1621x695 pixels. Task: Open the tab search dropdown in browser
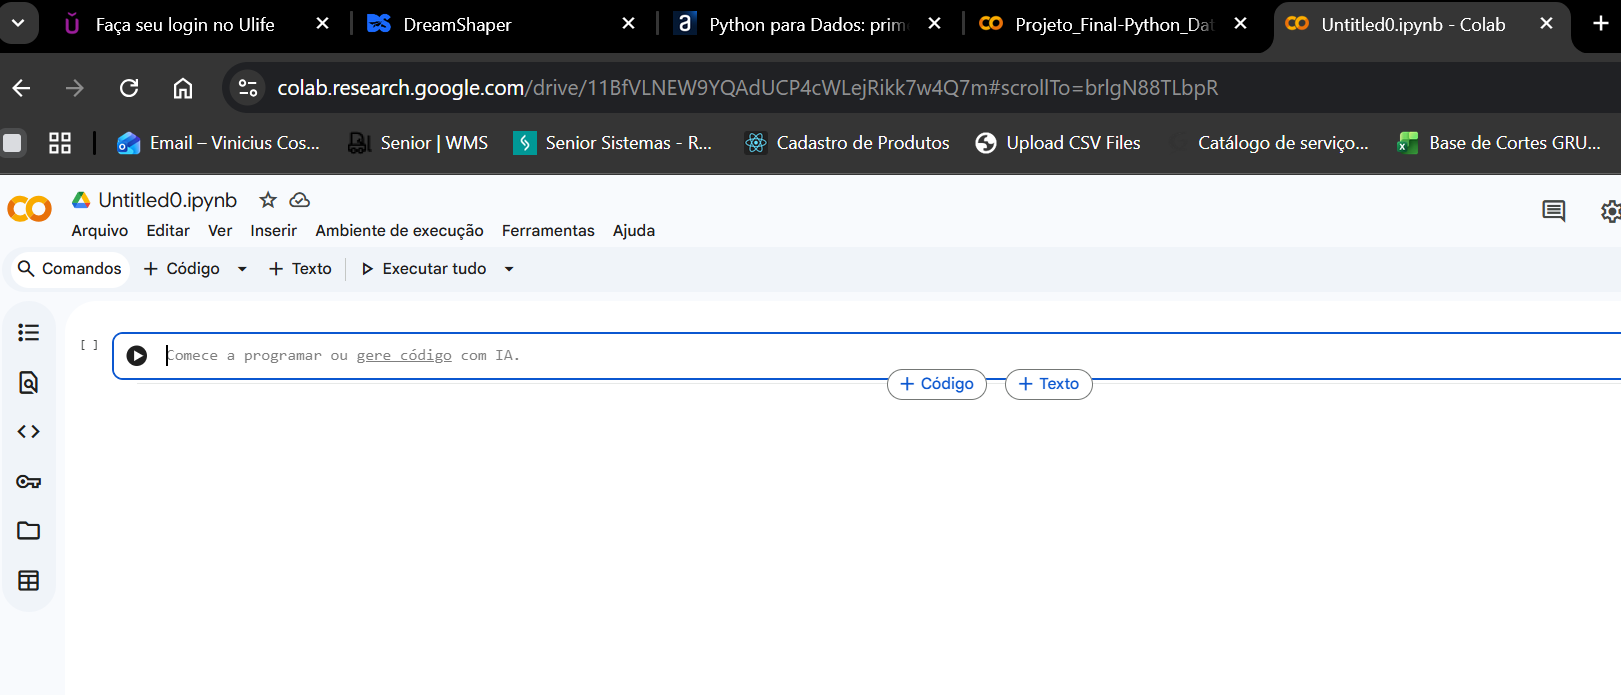click(x=19, y=23)
